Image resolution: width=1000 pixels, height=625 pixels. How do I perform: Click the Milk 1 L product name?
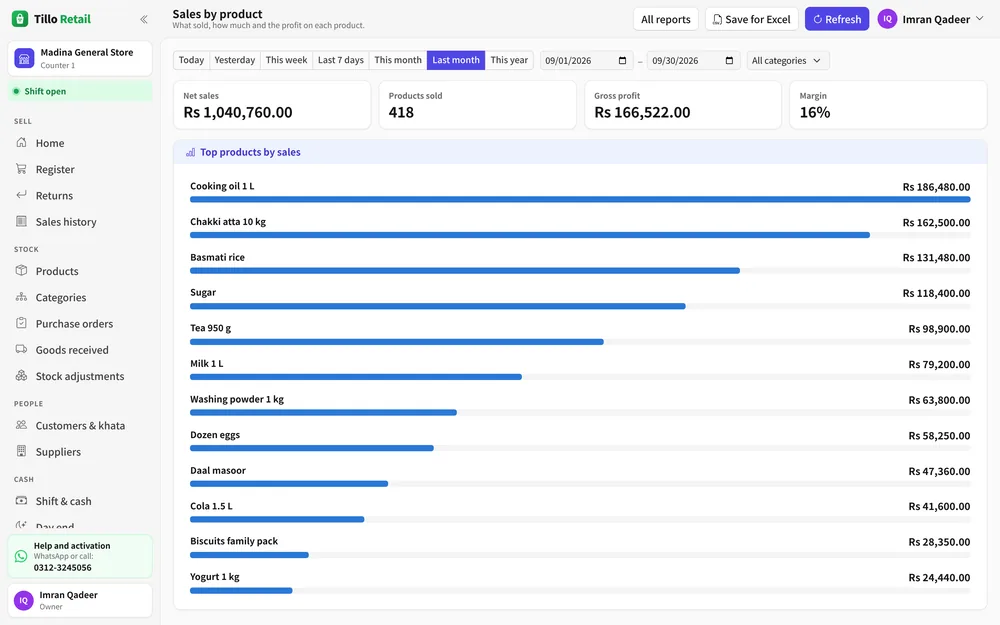point(207,364)
